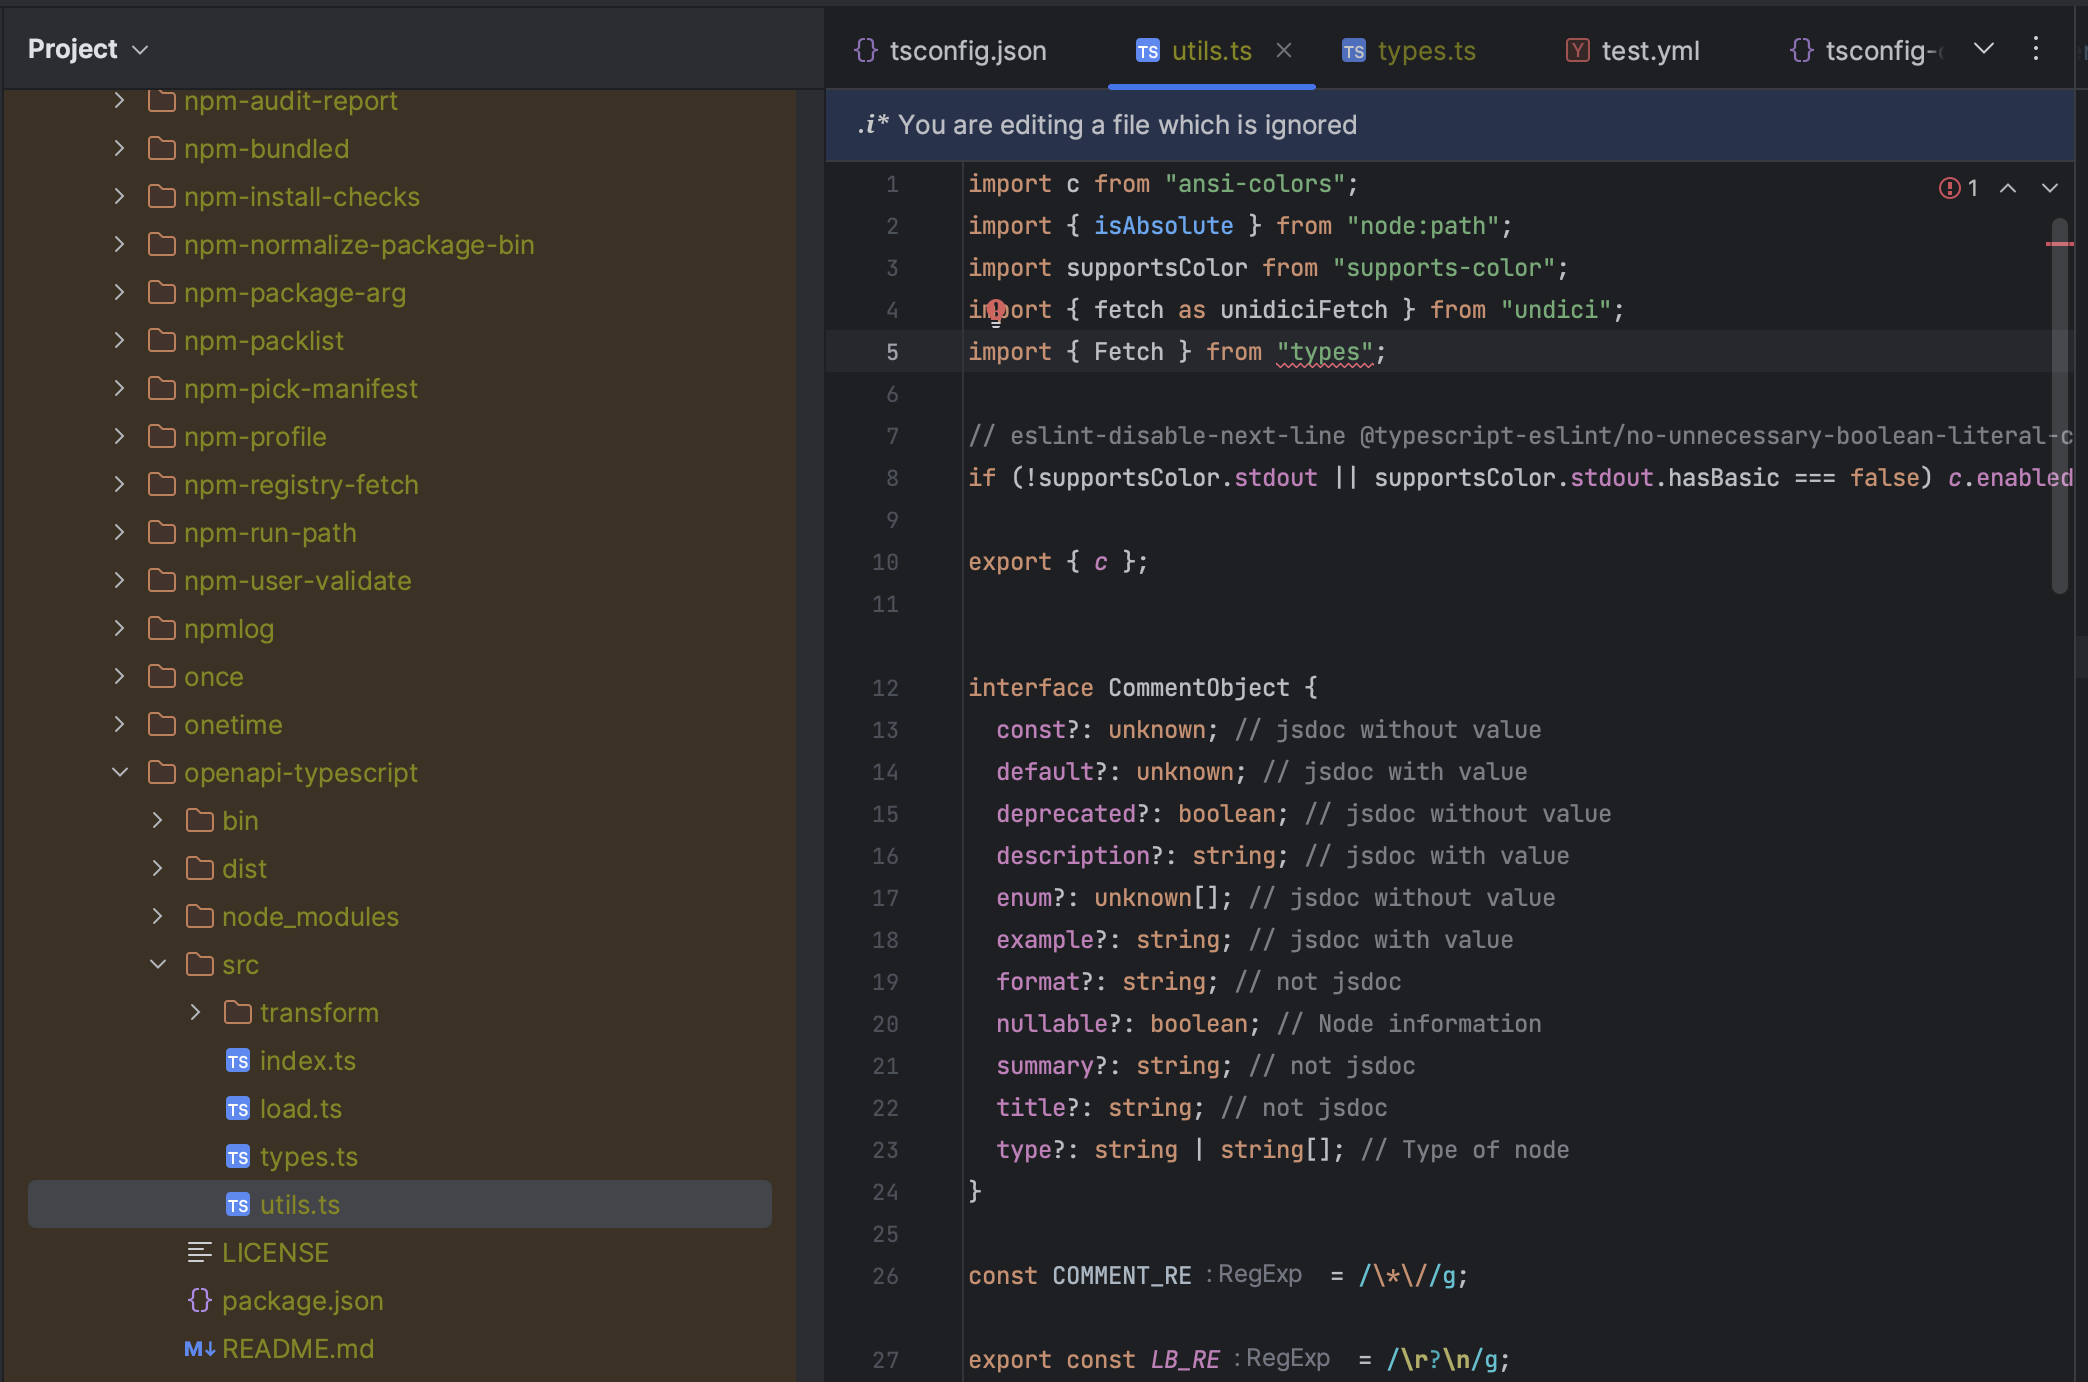Click the LICENSE file icon

(x=198, y=1252)
